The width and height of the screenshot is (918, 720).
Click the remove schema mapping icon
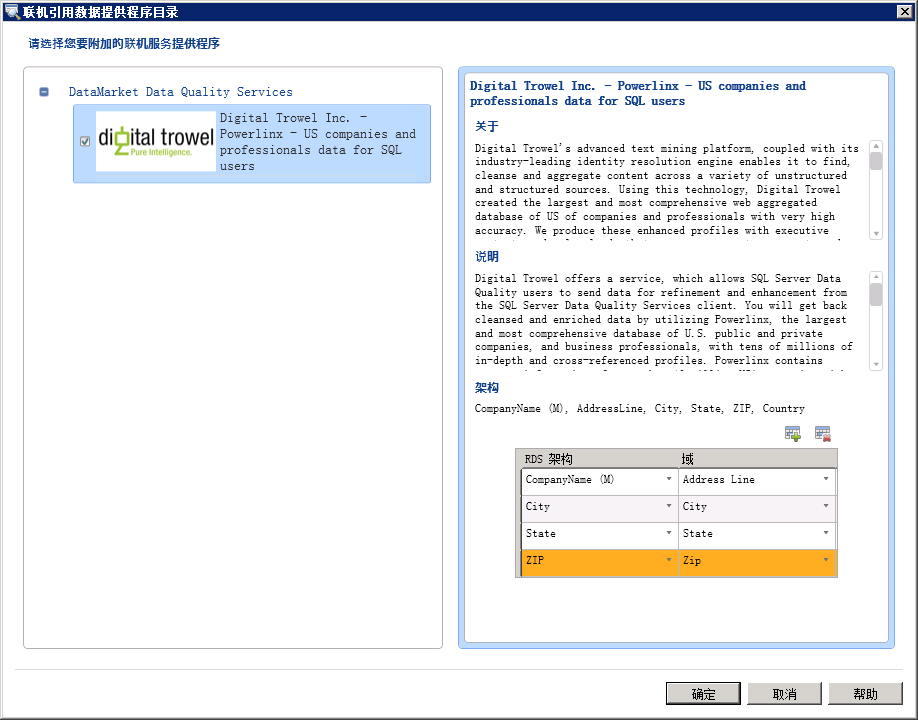click(x=823, y=434)
